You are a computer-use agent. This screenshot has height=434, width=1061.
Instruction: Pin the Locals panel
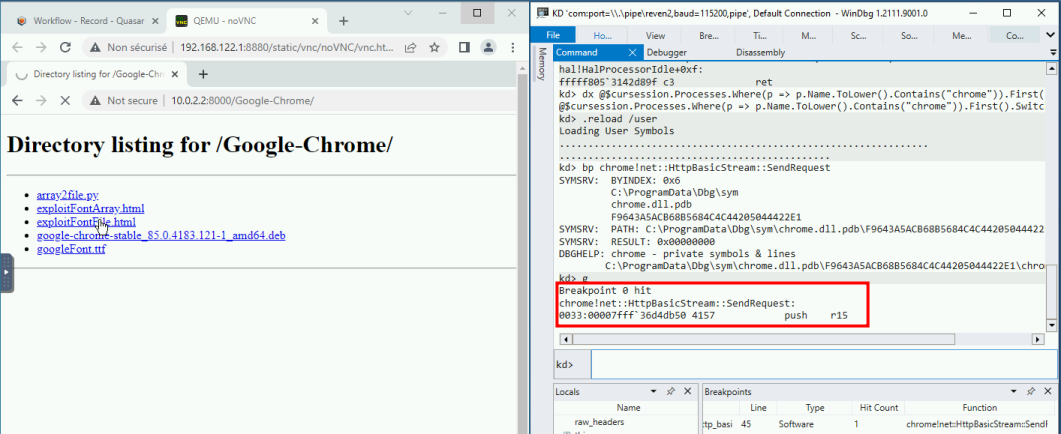[671, 391]
